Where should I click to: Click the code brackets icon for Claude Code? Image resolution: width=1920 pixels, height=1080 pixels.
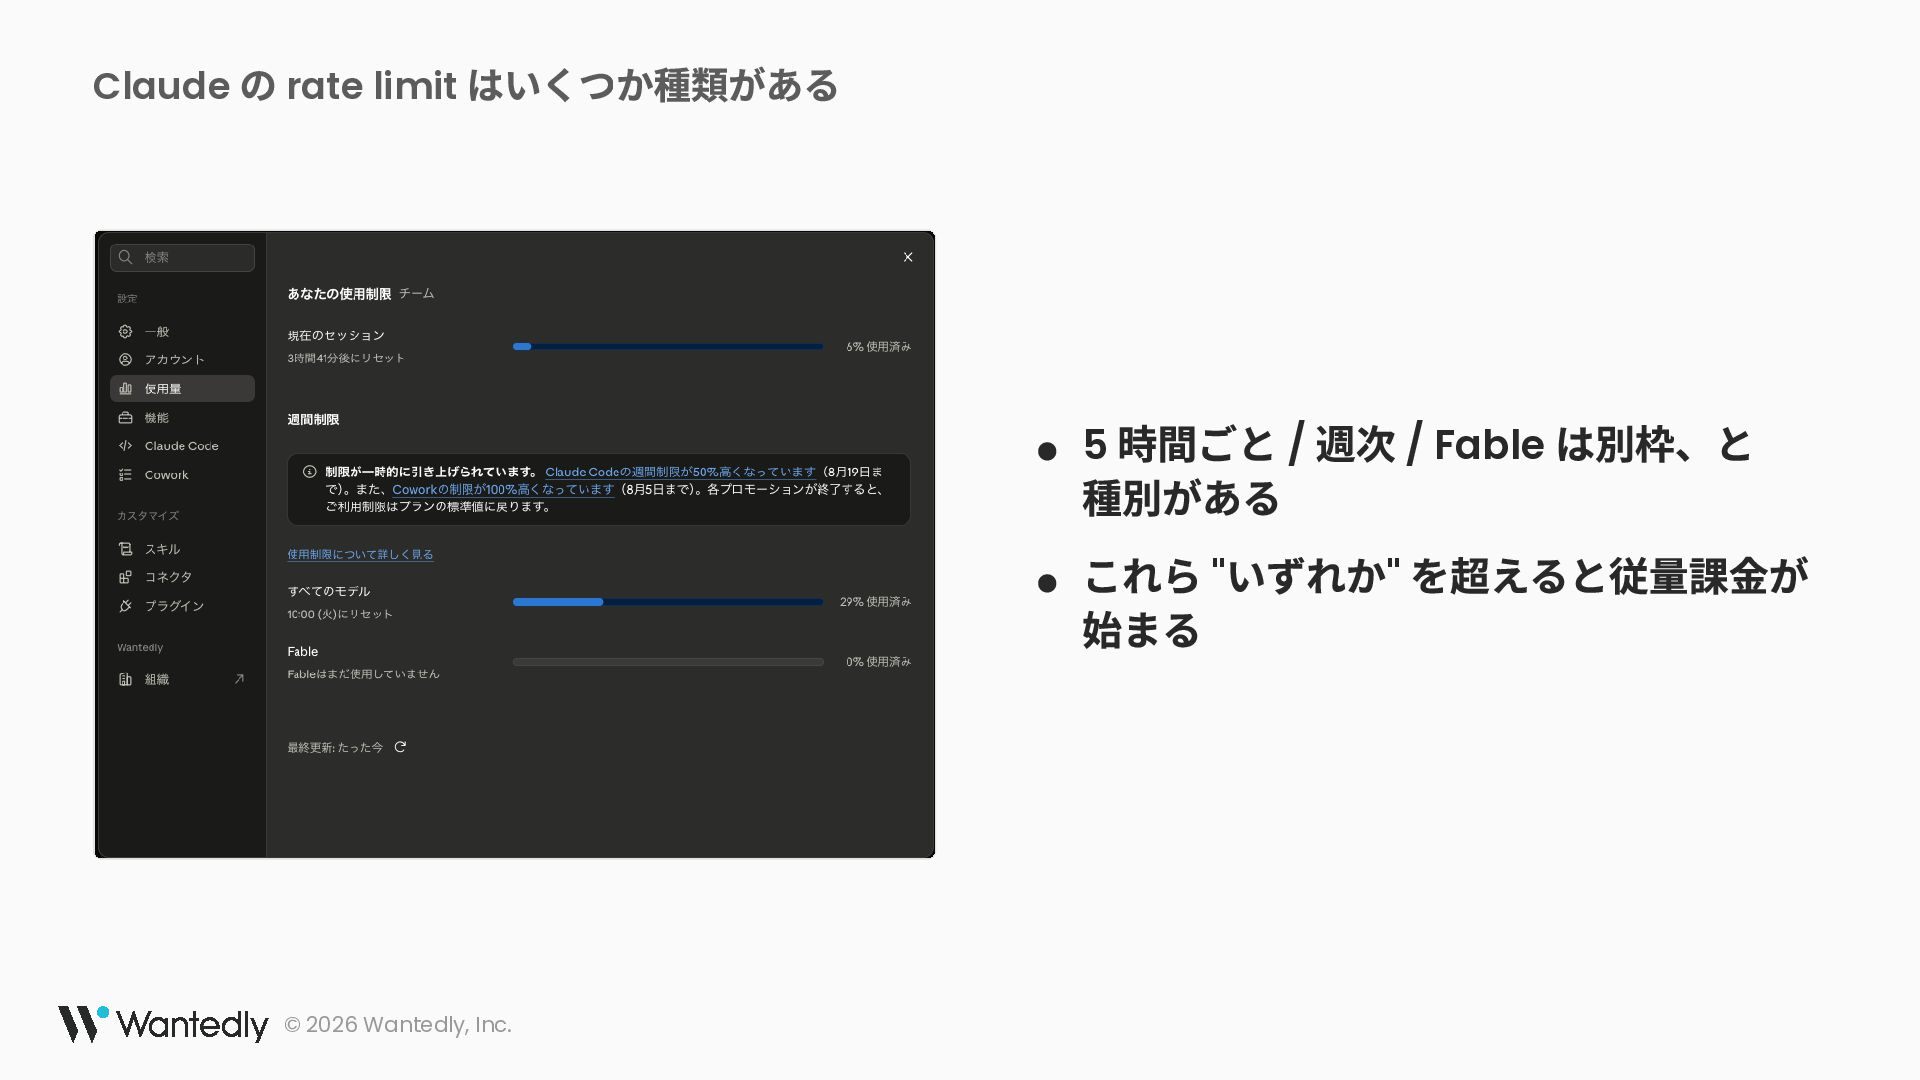[125, 446]
